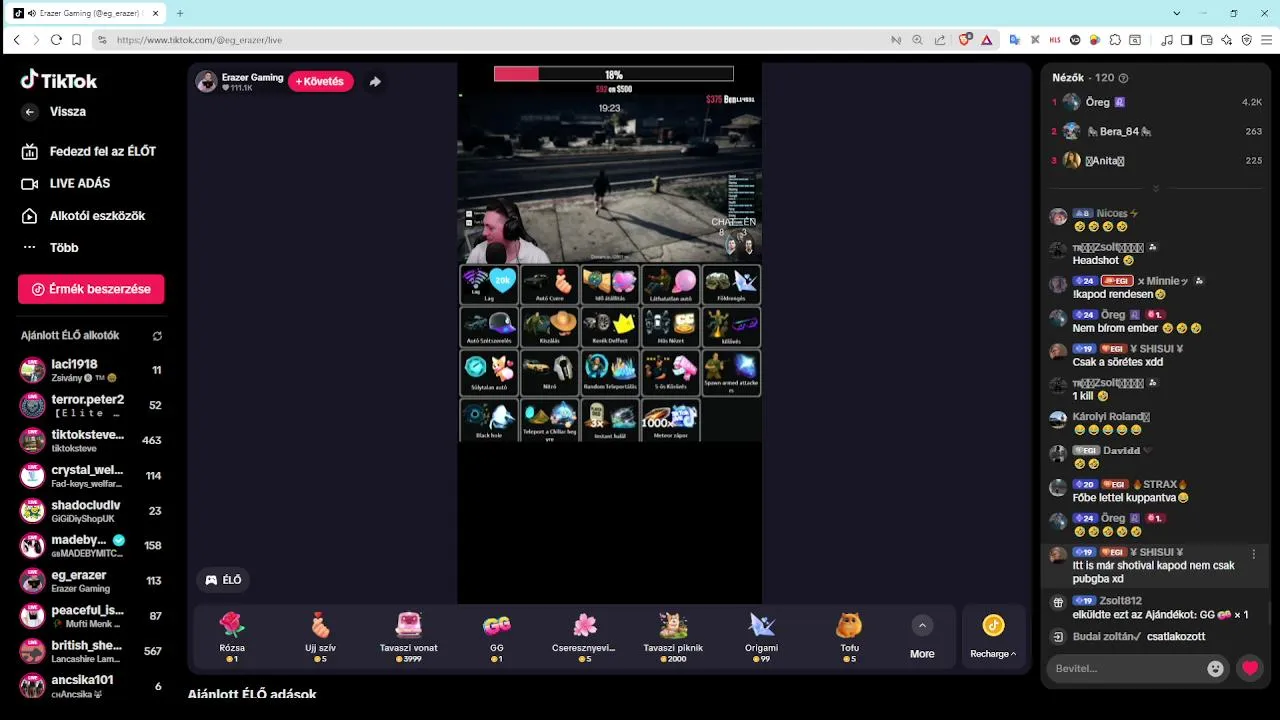This screenshot has width=1280, height=720.
Task: Open british_she... recommended live stream
Action: pyautogui.click(x=91, y=650)
